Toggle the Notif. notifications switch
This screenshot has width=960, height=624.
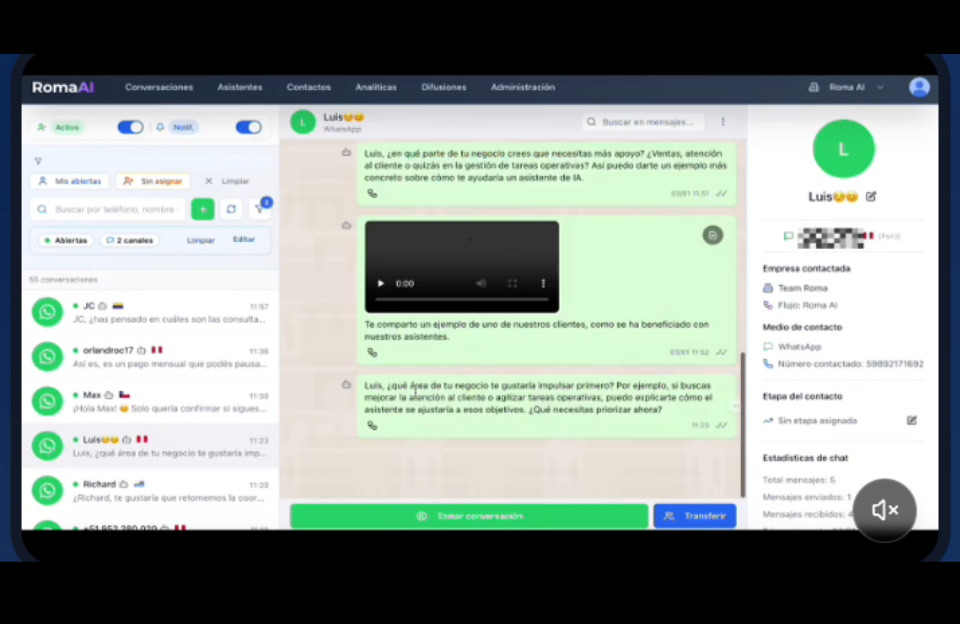(x=248, y=127)
